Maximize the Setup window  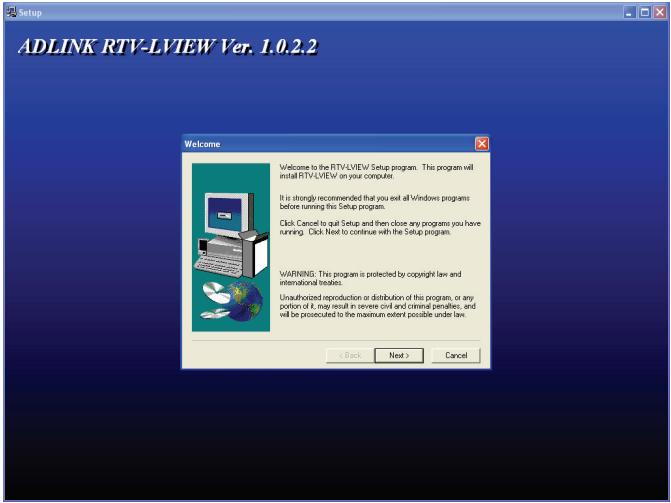(644, 12)
